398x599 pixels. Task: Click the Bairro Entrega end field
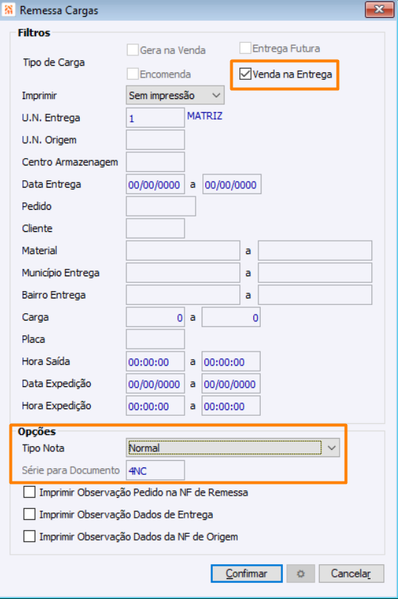click(315, 295)
